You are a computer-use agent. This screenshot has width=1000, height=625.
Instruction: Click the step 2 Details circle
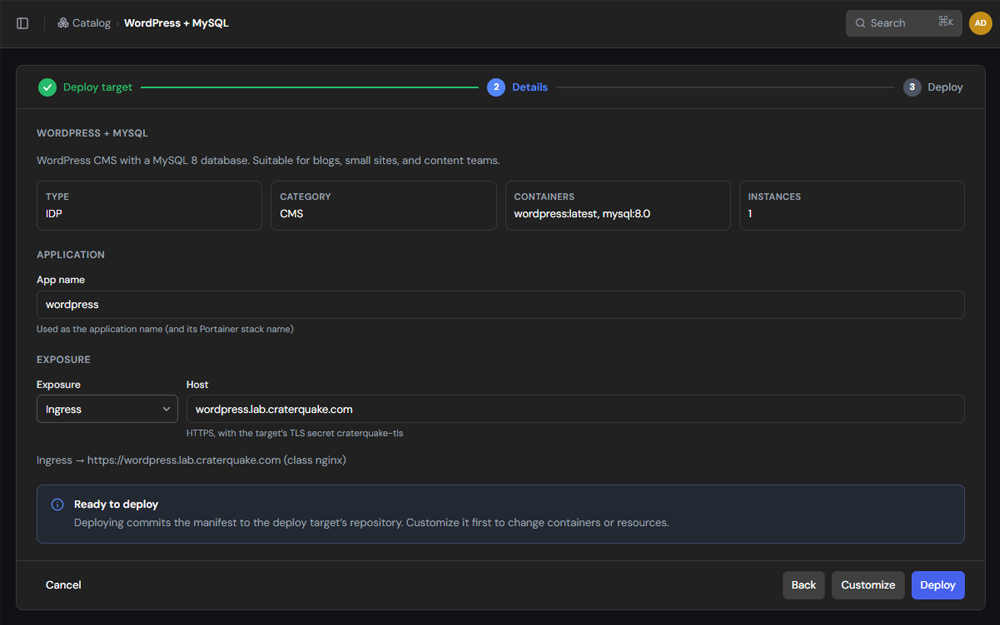pos(496,87)
